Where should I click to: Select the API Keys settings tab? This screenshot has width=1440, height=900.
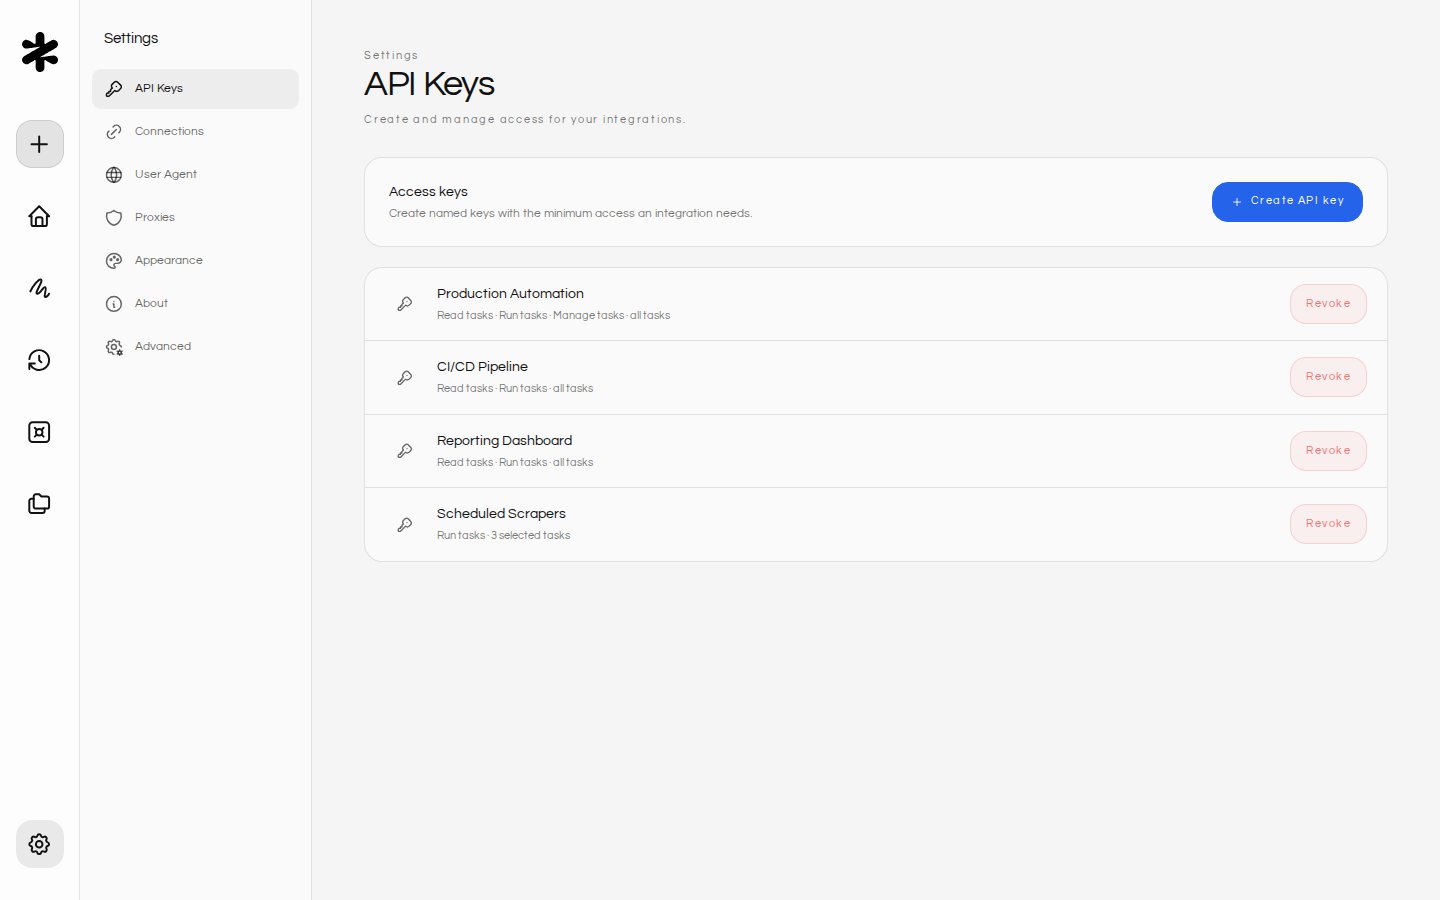point(195,89)
